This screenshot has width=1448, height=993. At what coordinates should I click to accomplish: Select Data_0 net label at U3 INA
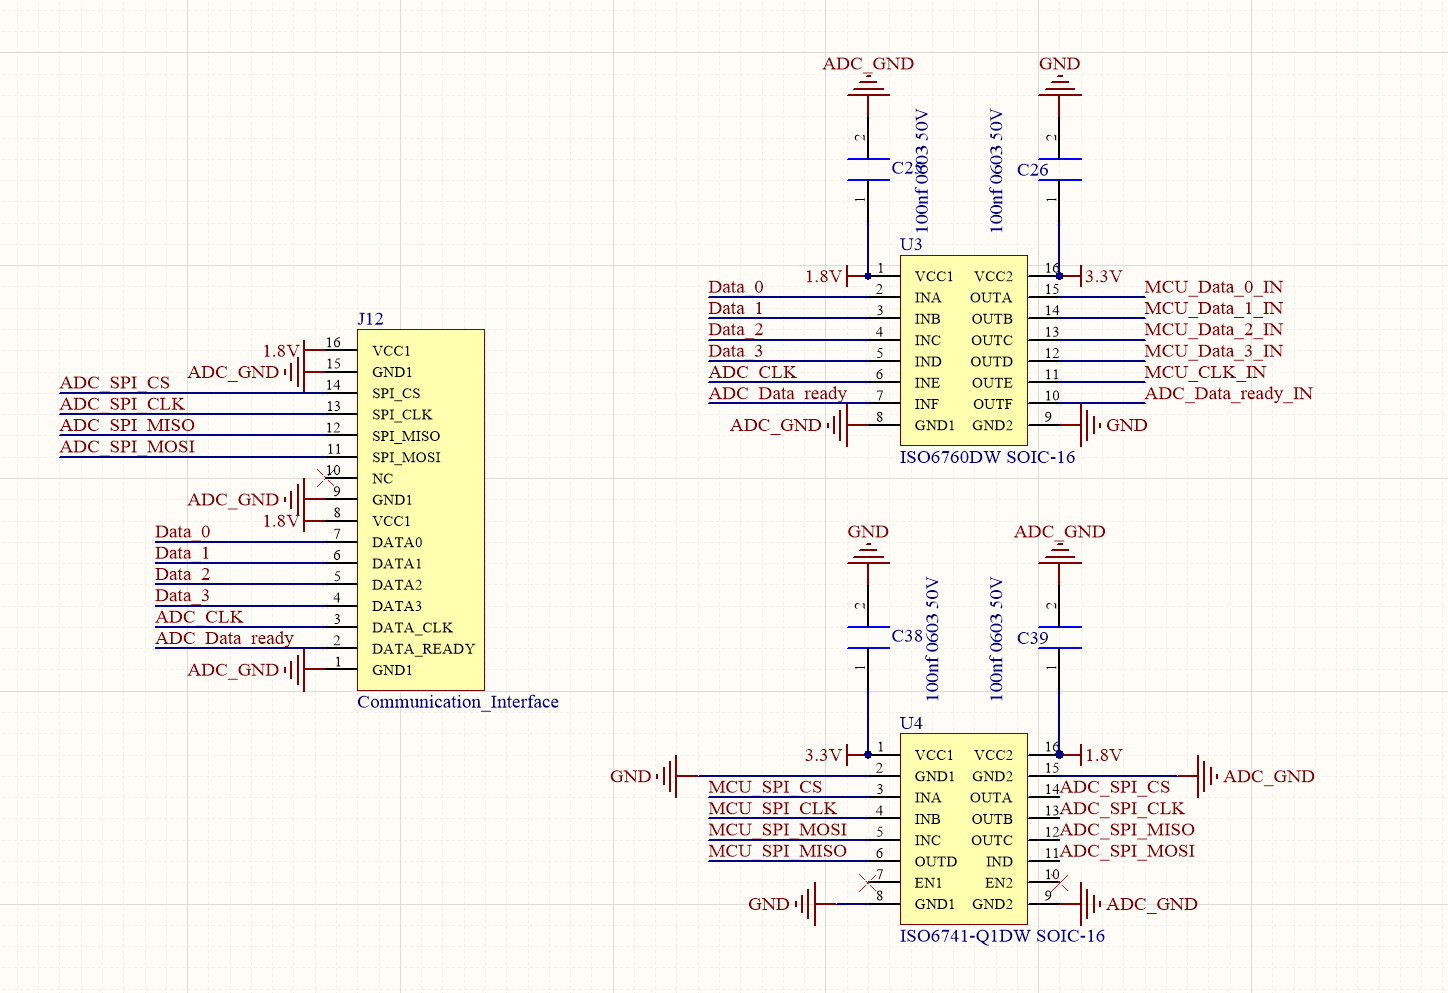click(x=735, y=287)
